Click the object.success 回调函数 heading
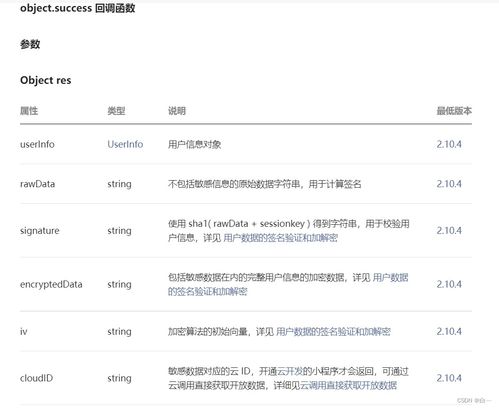 [x=78, y=8]
